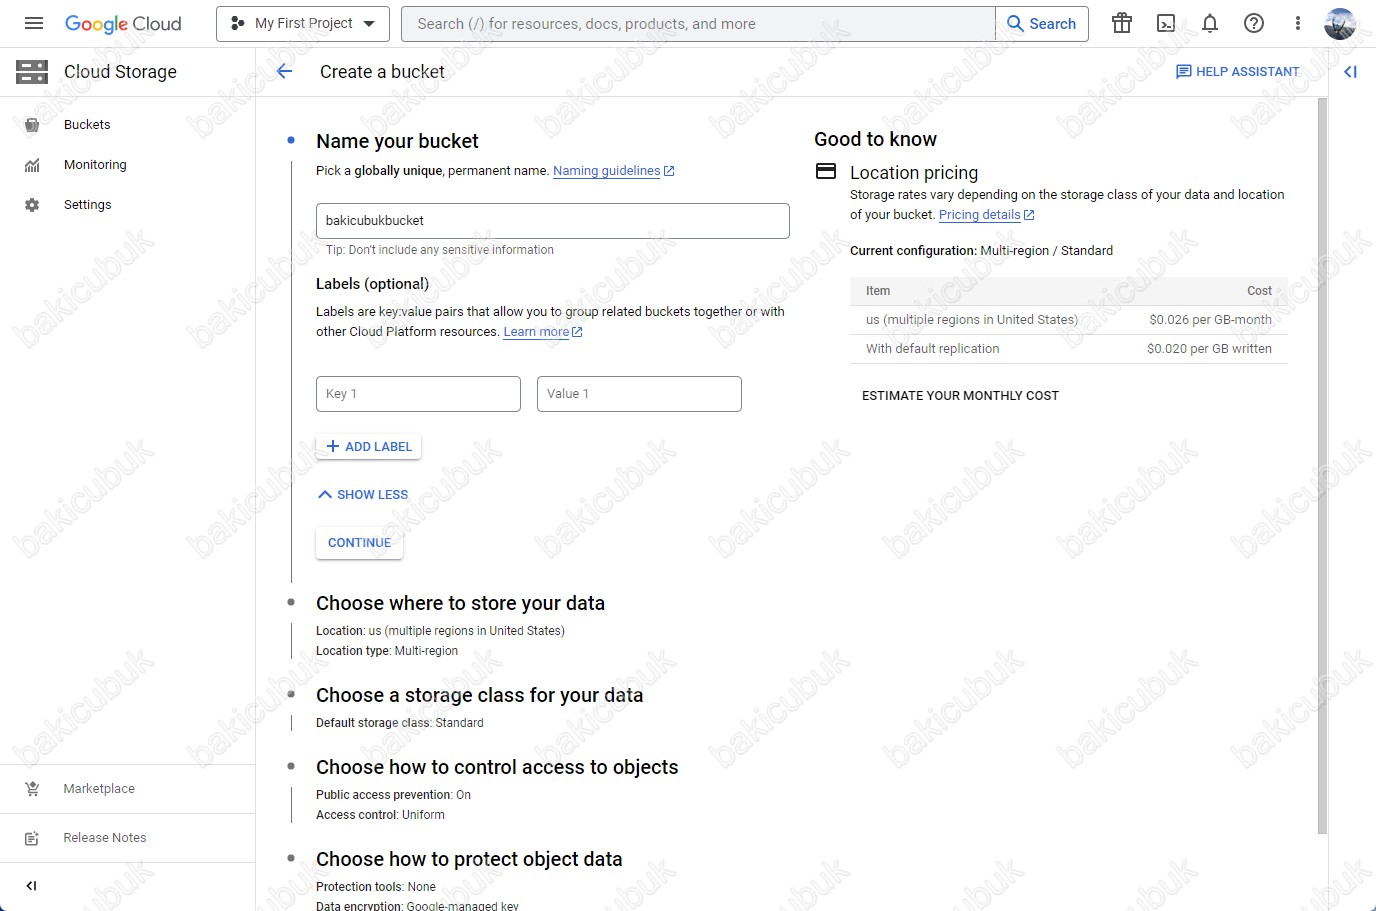Click the Cloud Storage product icon
The height and width of the screenshot is (911, 1376).
[32, 71]
